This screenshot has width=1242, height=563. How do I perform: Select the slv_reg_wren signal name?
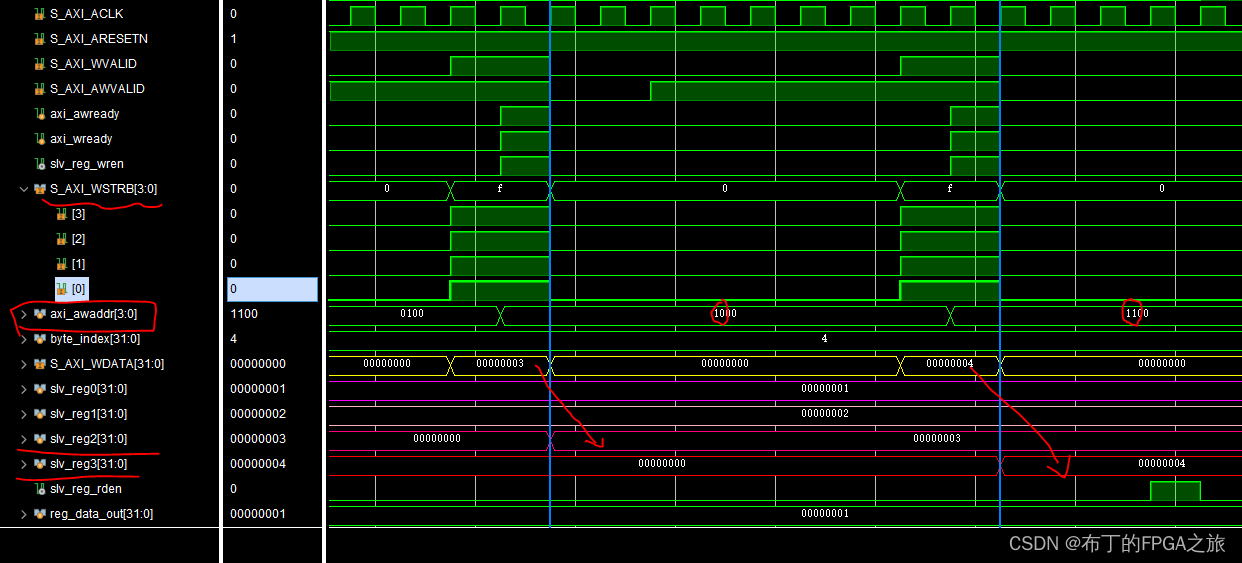[87, 164]
